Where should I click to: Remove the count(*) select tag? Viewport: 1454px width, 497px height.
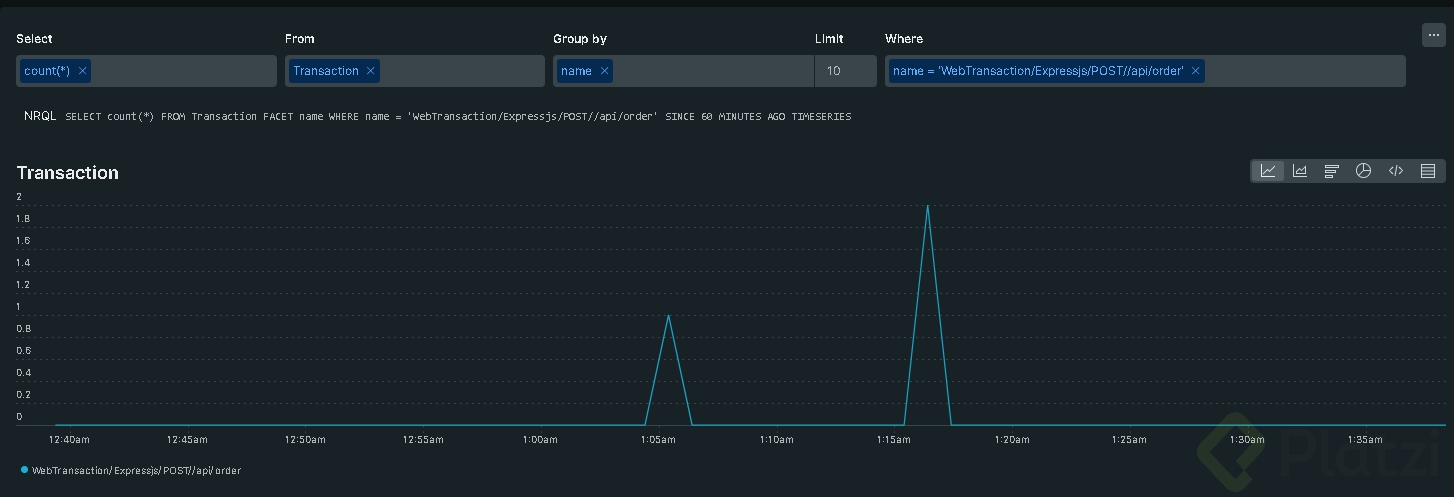[x=83, y=71]
